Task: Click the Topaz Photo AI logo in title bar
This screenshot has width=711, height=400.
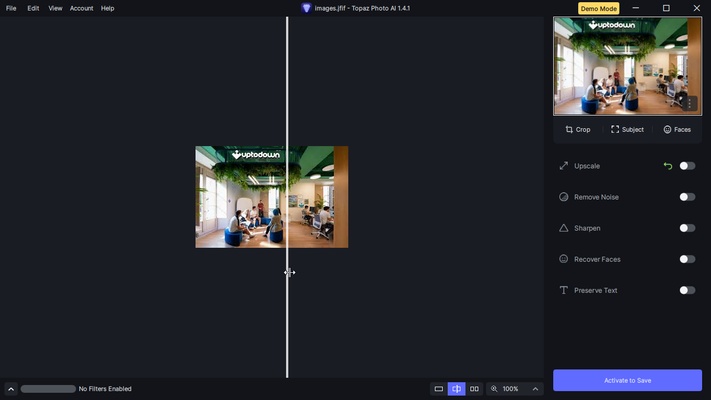Action: (x=307, y=8)
